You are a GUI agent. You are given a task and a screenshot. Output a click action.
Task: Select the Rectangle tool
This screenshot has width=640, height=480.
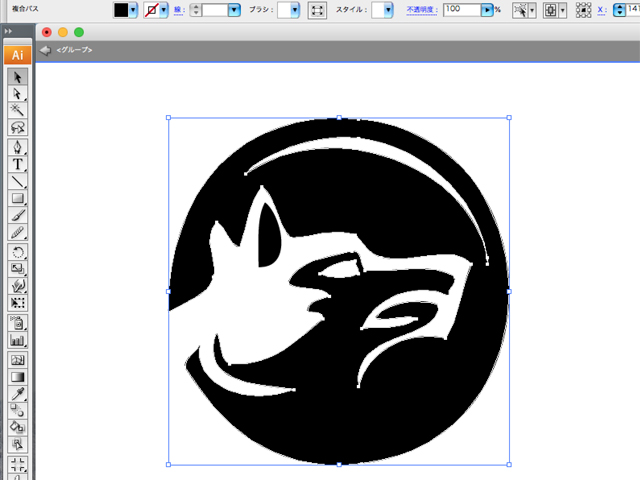pos(17,198)
